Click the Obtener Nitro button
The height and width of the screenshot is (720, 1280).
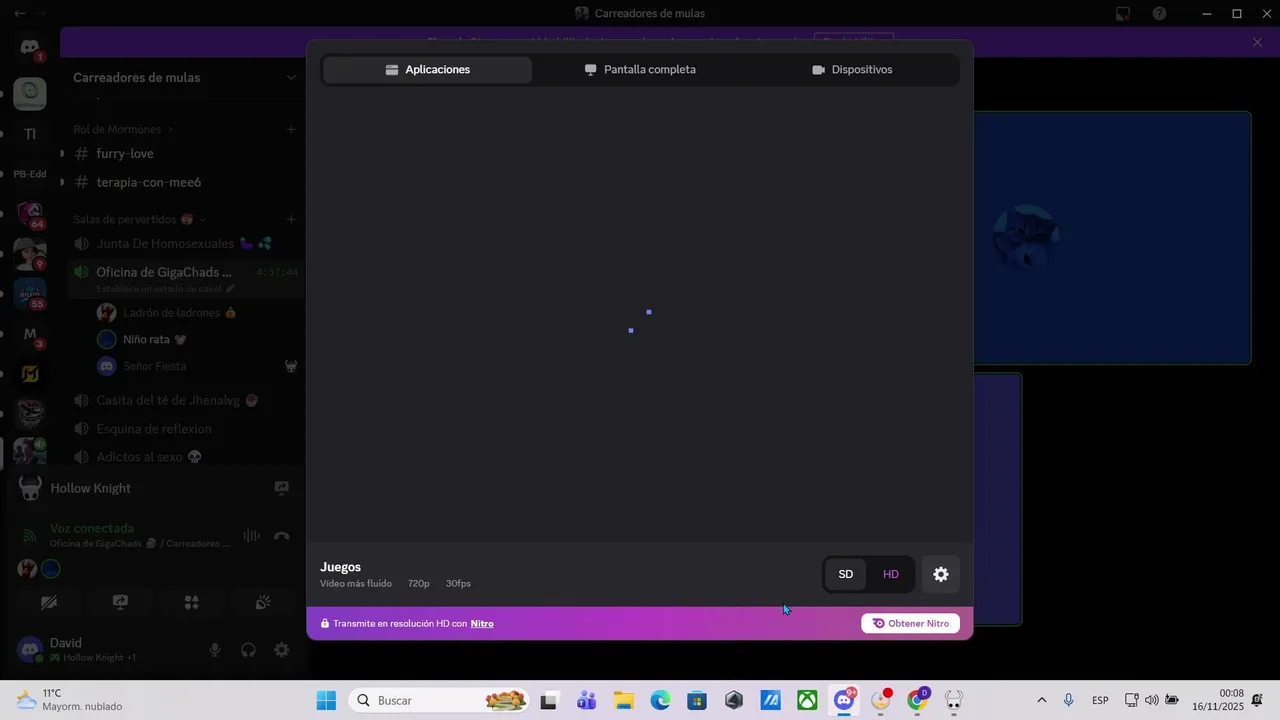(910, 623)
